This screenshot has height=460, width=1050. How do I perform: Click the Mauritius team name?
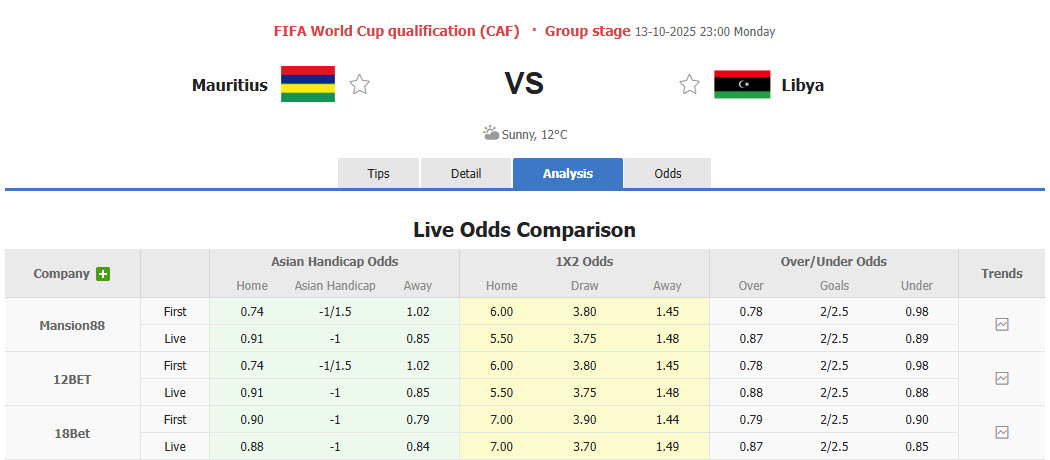click(230, 85)
